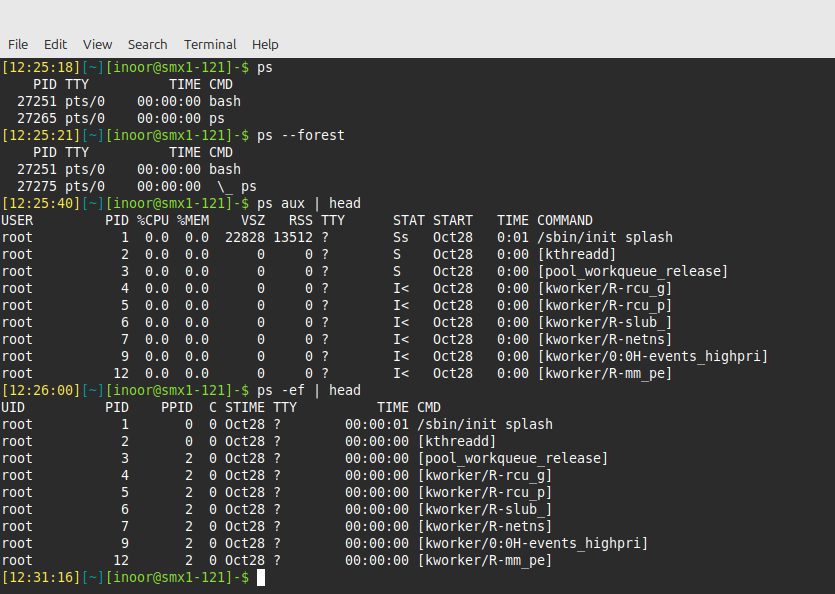Click the %CPU column header
Screen dimensions: 835x594
click(x=153, y=220)
